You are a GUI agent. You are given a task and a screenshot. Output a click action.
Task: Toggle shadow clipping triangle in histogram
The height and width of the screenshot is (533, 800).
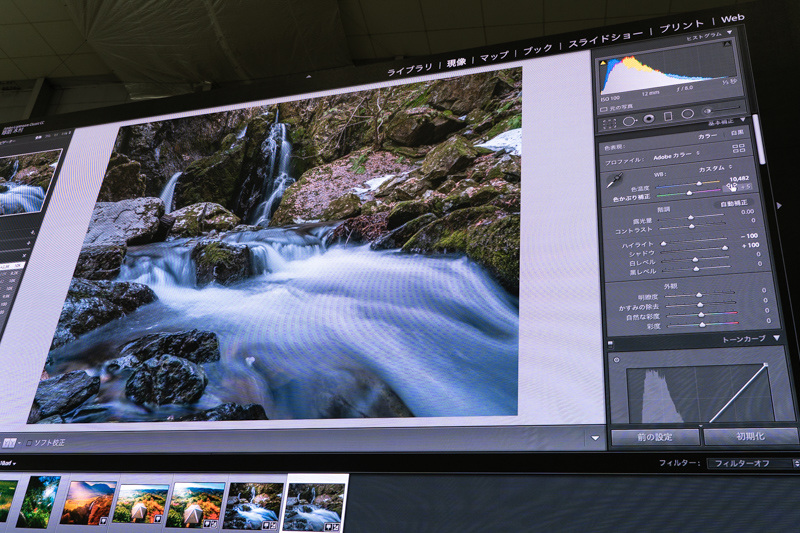click(x=603, y=63)
